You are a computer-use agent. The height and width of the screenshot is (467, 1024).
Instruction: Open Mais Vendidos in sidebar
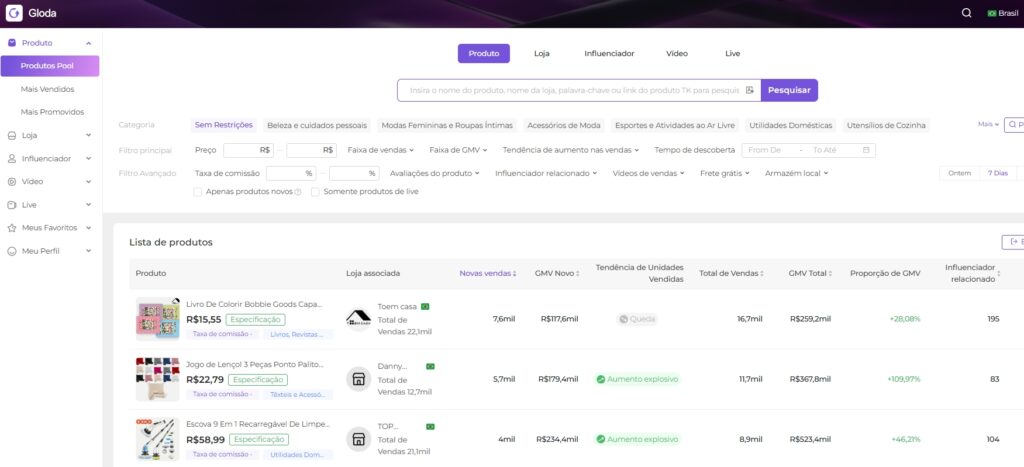click(48, 89)
